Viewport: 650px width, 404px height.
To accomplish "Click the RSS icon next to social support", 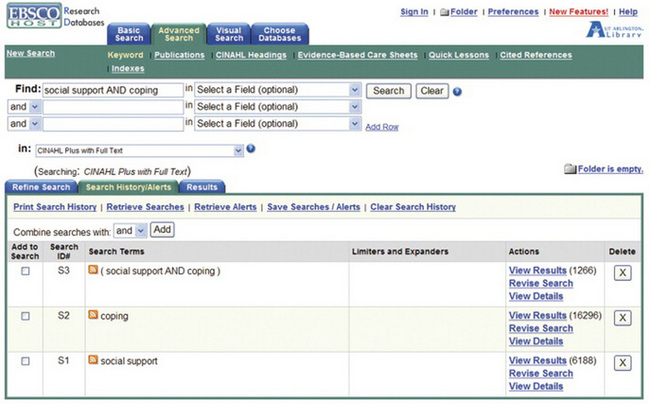I will coord(94,360).
